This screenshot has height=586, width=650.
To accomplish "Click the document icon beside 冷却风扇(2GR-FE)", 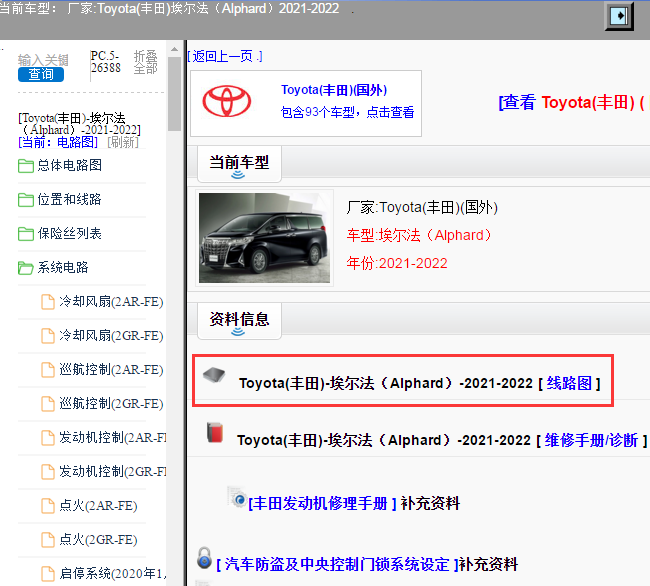I will [48, 336].
